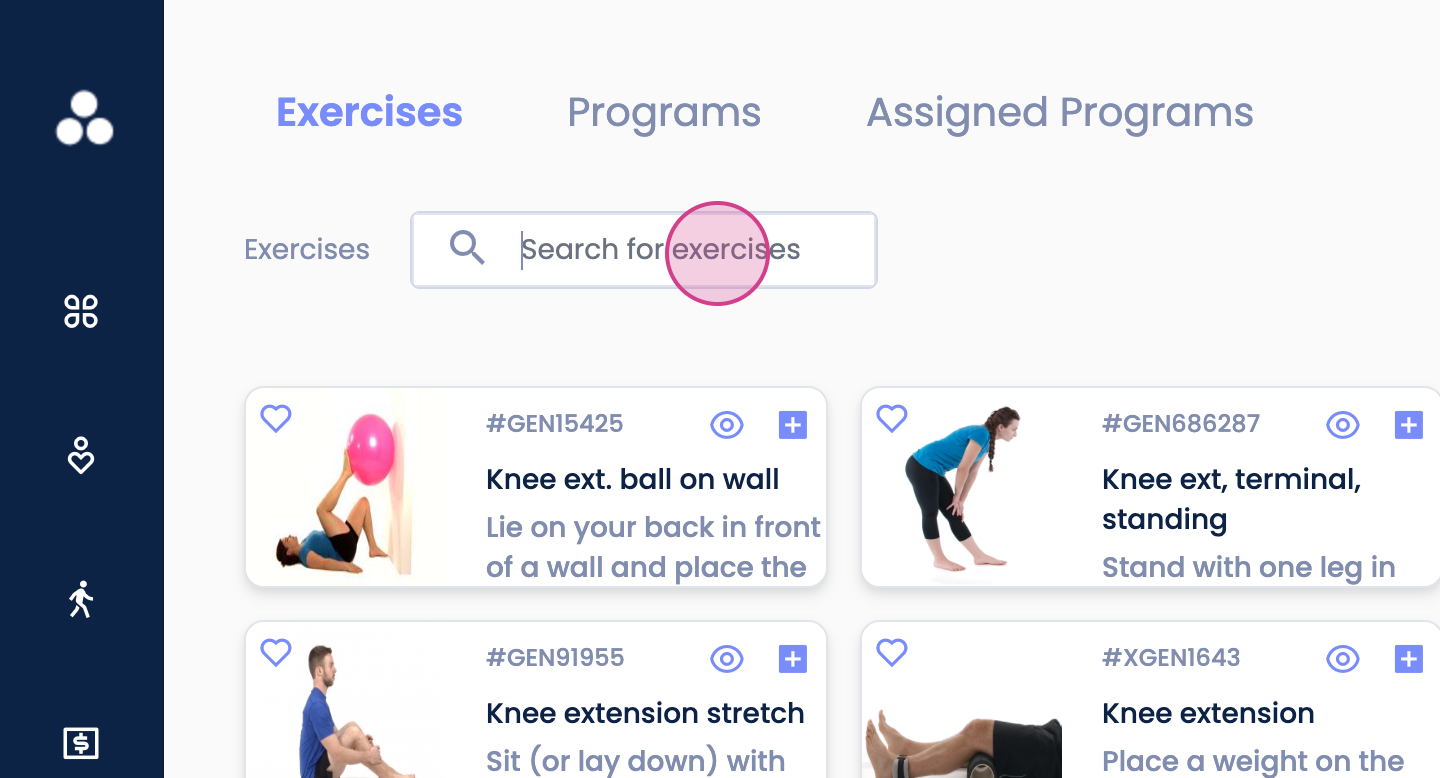Click the Search for exercises field

click(644, 250)
